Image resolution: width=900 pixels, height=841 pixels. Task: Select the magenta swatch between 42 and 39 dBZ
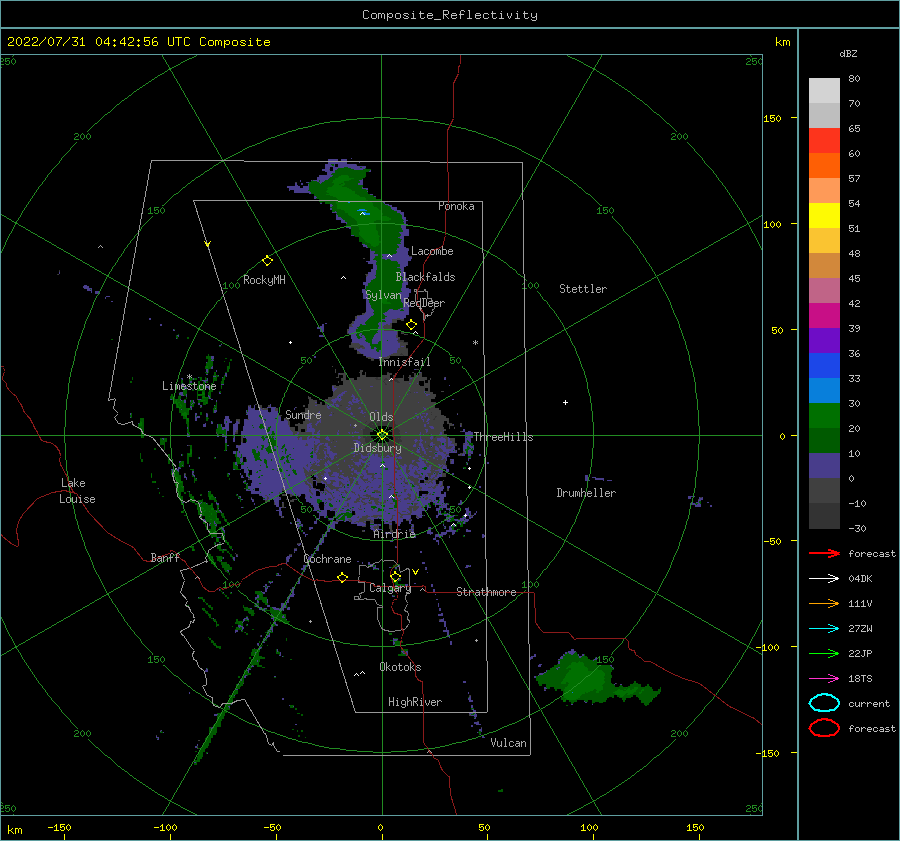click(x=824, y=315)
